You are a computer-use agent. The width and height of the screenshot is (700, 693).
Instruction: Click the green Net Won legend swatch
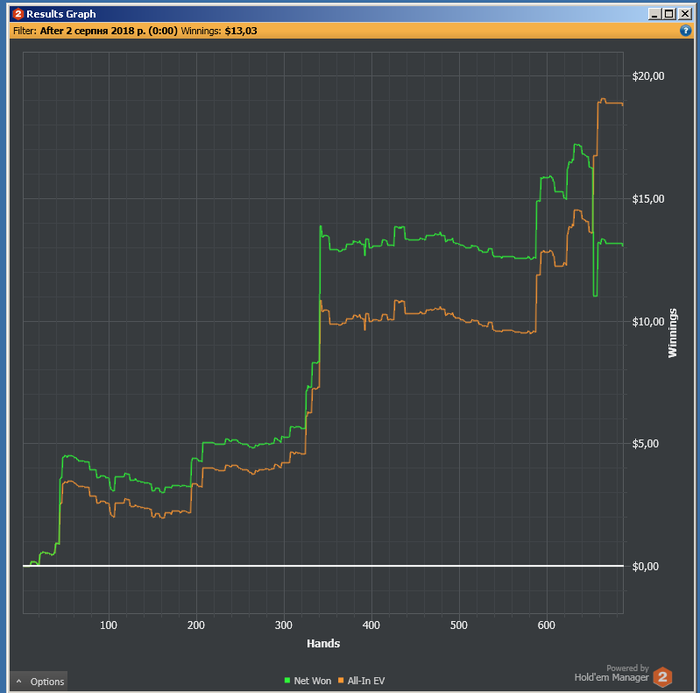(287, 680)
